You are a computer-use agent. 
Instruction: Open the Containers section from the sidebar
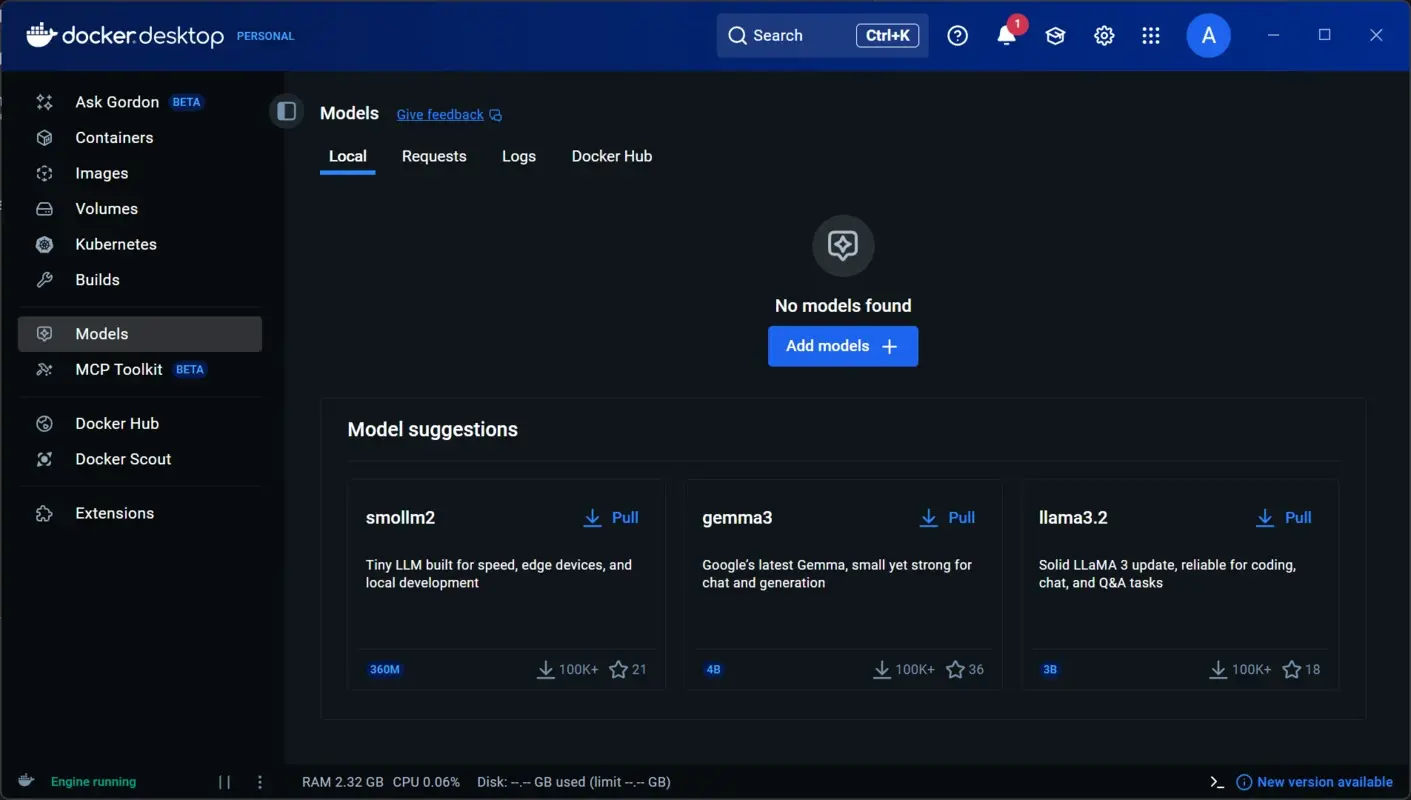(x=113, y=137)
